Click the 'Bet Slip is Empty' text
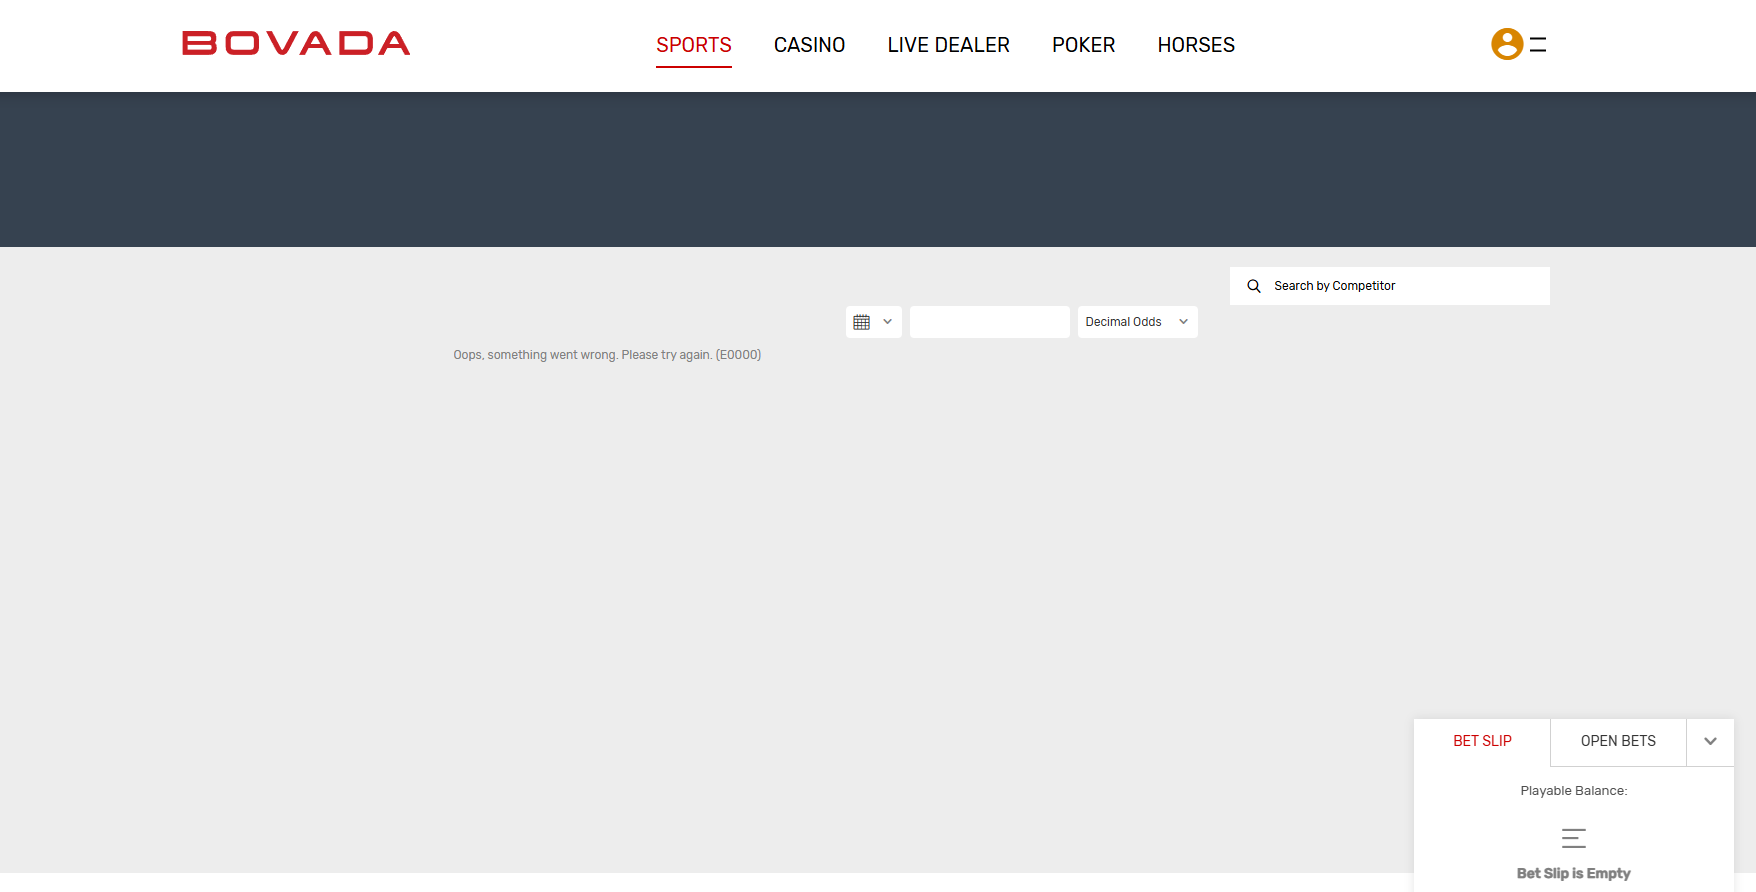The image size is (1756, 892). [x=1573, y=873]
